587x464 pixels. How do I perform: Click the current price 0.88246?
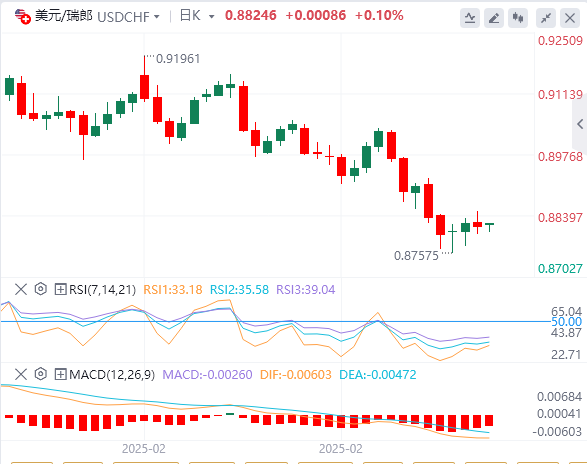[x=250, y=15]
